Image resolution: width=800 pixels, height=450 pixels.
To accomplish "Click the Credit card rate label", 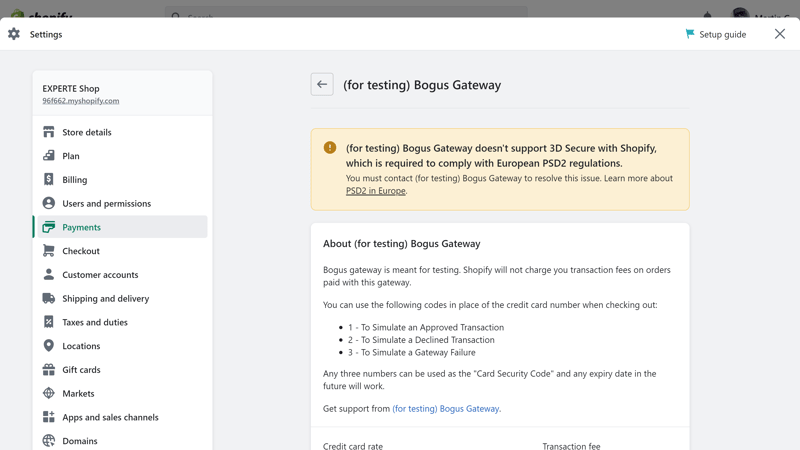I will click(x=353, y=446).
